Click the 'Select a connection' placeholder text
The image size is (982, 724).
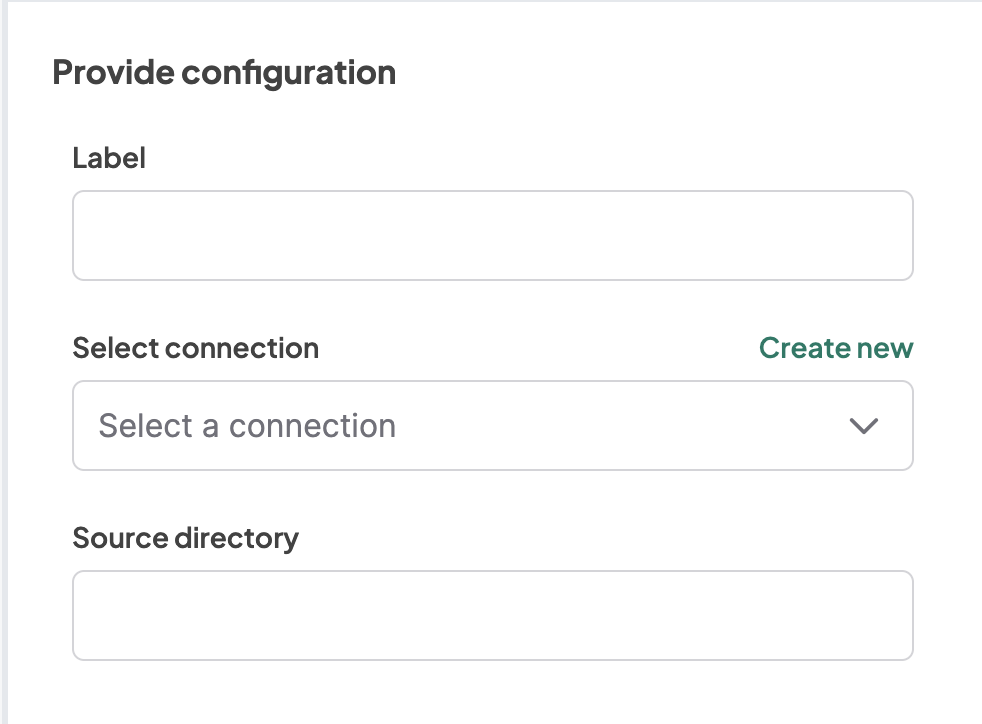(x=247, y=426)
